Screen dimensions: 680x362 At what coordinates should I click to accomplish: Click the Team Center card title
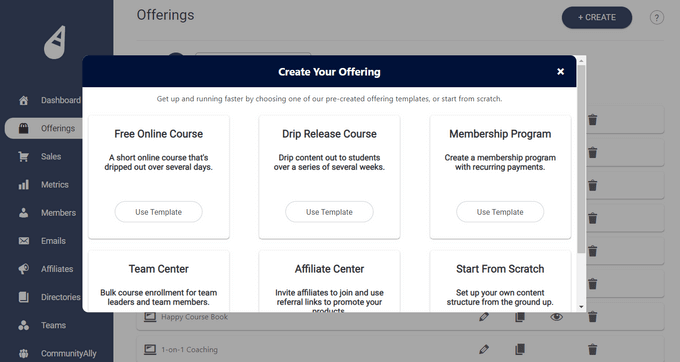158,269
